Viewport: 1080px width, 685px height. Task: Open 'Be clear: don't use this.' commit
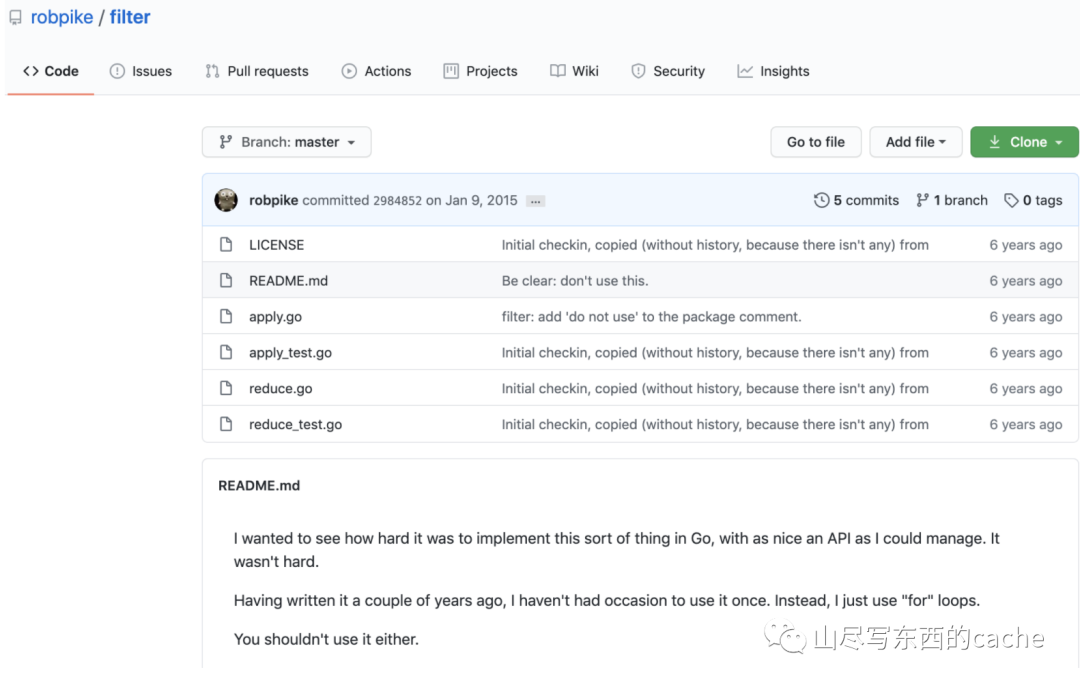tap(574, 281)
